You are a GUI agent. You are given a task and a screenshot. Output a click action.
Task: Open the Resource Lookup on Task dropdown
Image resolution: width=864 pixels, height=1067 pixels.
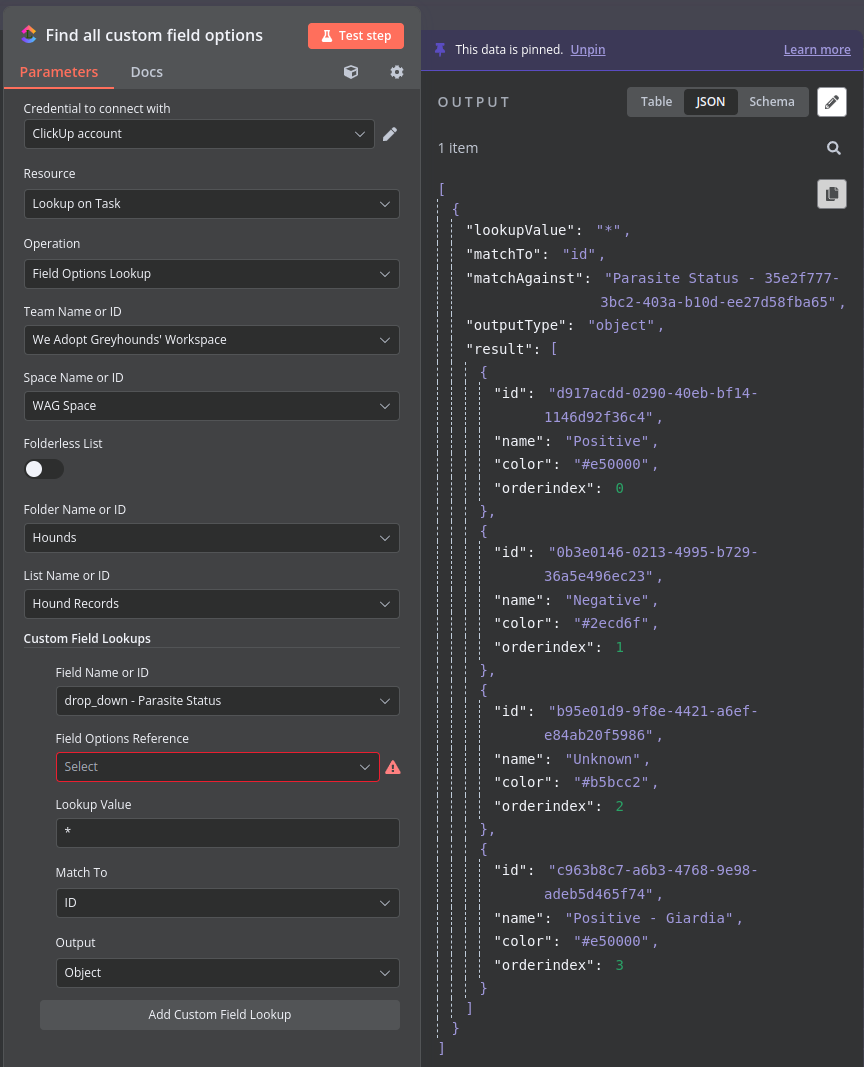click(x=212, y=204)
